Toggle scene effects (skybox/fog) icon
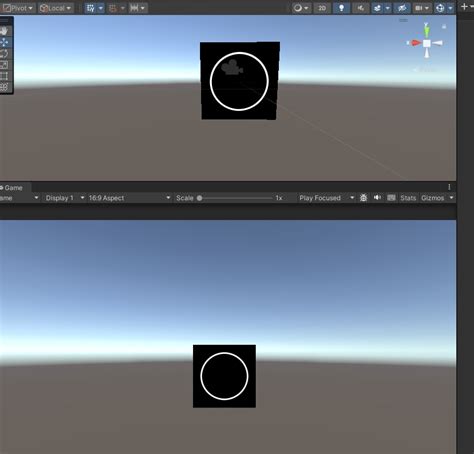The image size is (474, 454). coord(377,8)
